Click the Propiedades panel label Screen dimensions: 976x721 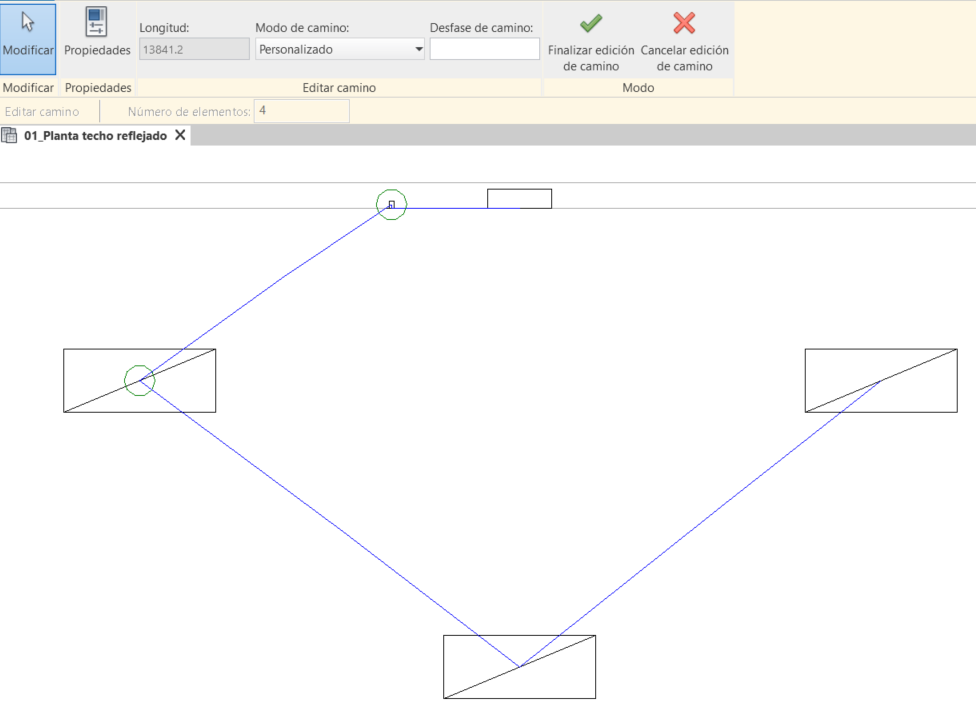coord(98,88)
